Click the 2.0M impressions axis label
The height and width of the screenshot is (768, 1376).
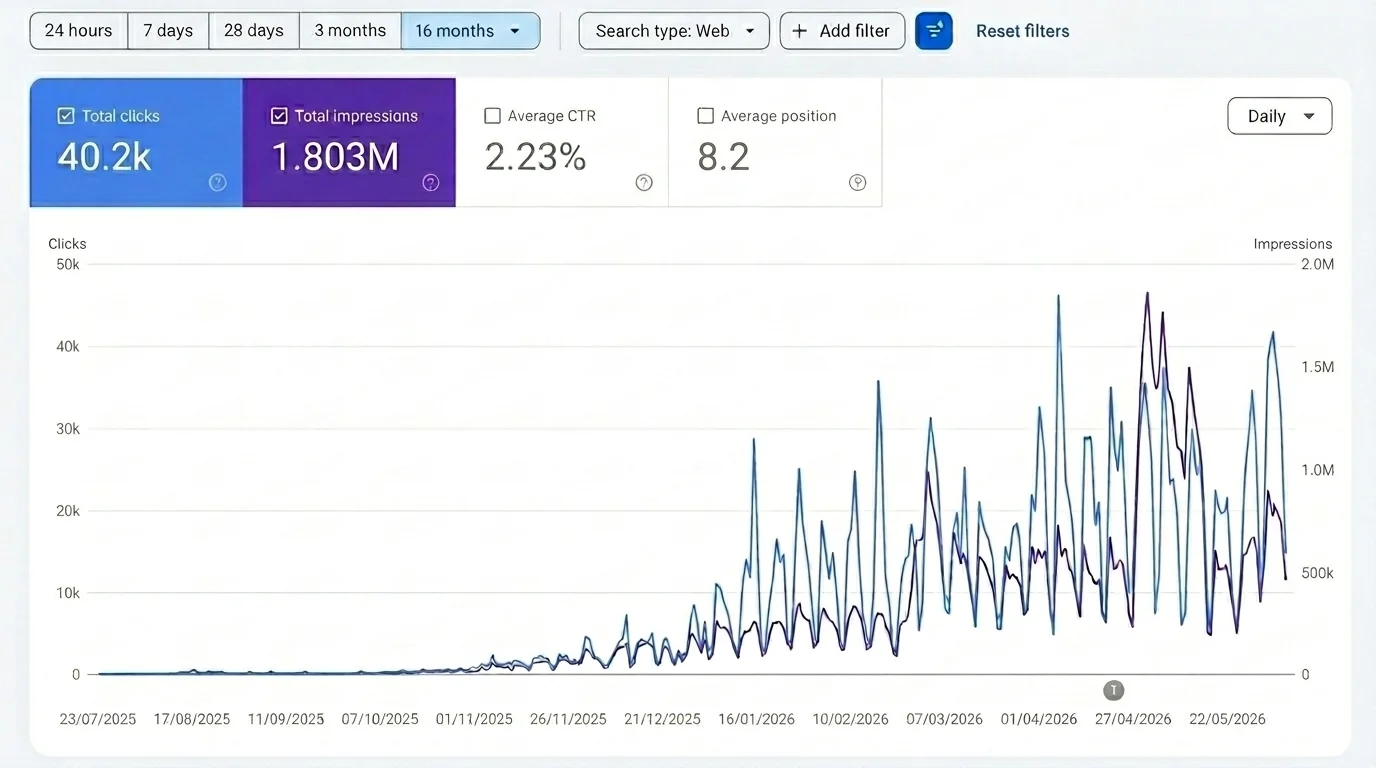[x=1318, y=265]
